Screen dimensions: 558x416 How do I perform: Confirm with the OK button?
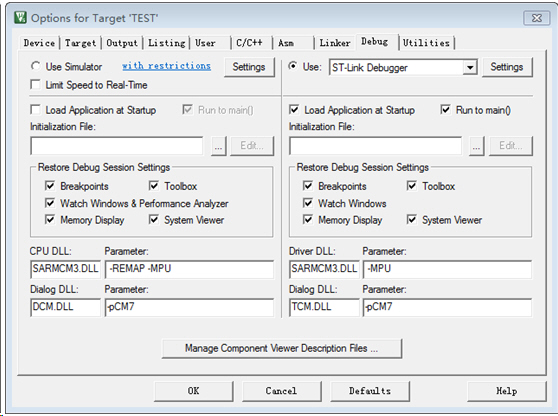point(194,391)
